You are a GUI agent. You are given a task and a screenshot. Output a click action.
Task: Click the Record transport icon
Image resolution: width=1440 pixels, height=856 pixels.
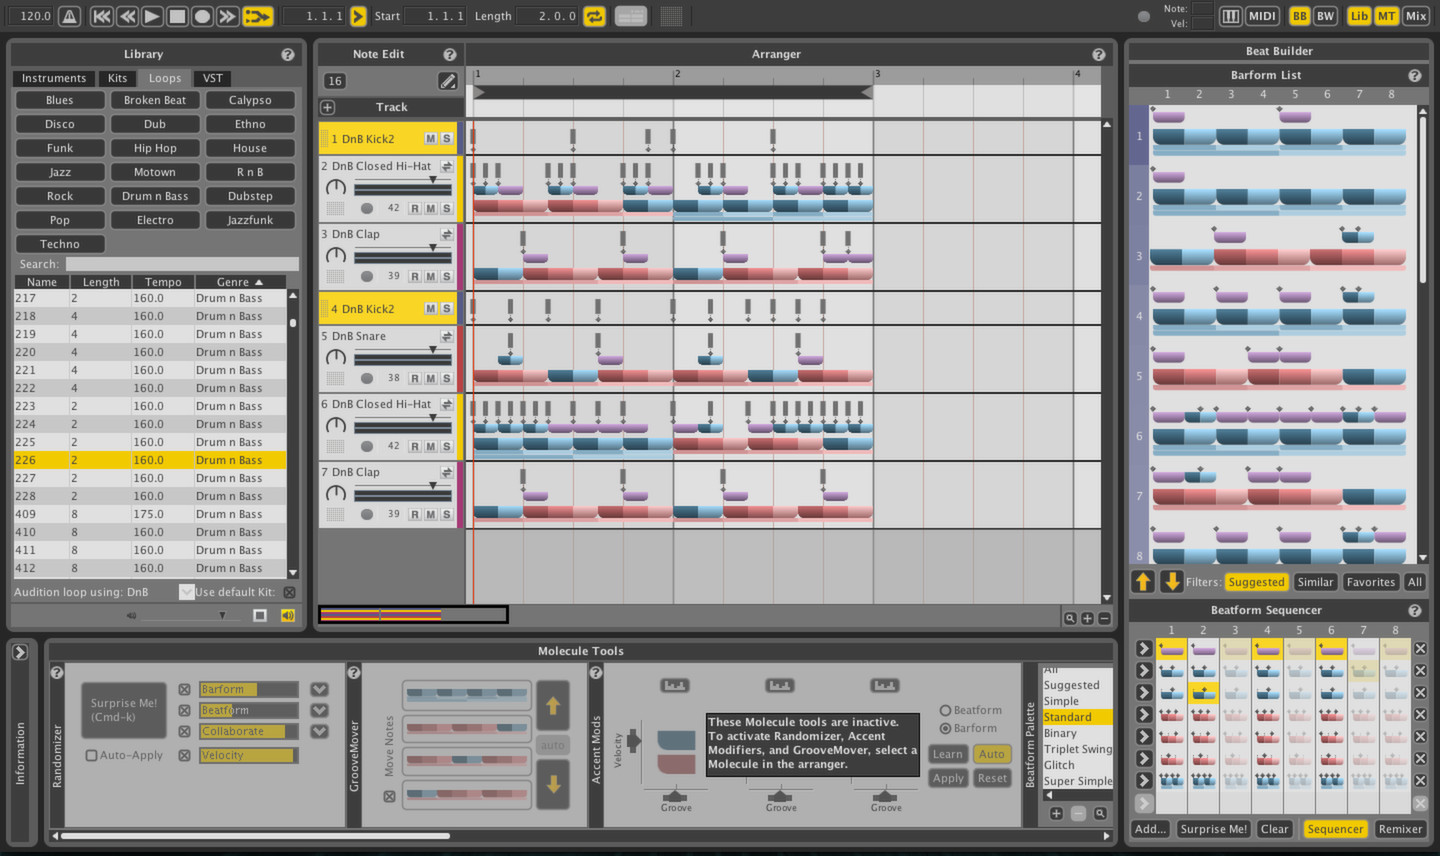[x=202, y=16]
